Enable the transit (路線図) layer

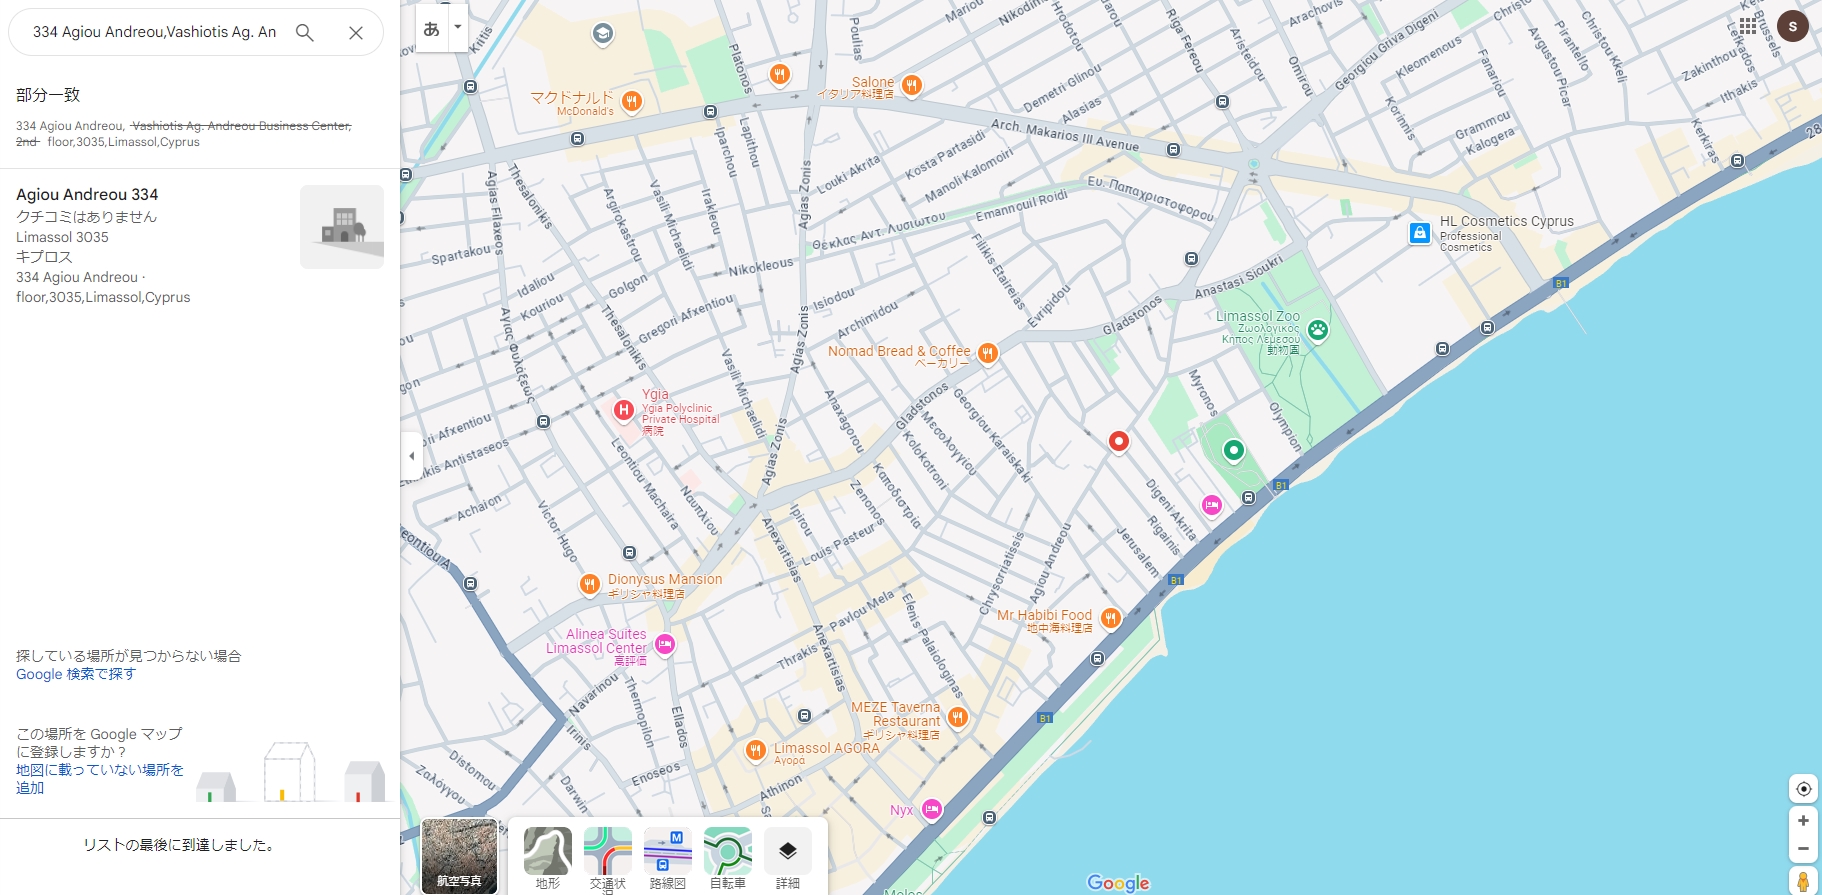668,857
